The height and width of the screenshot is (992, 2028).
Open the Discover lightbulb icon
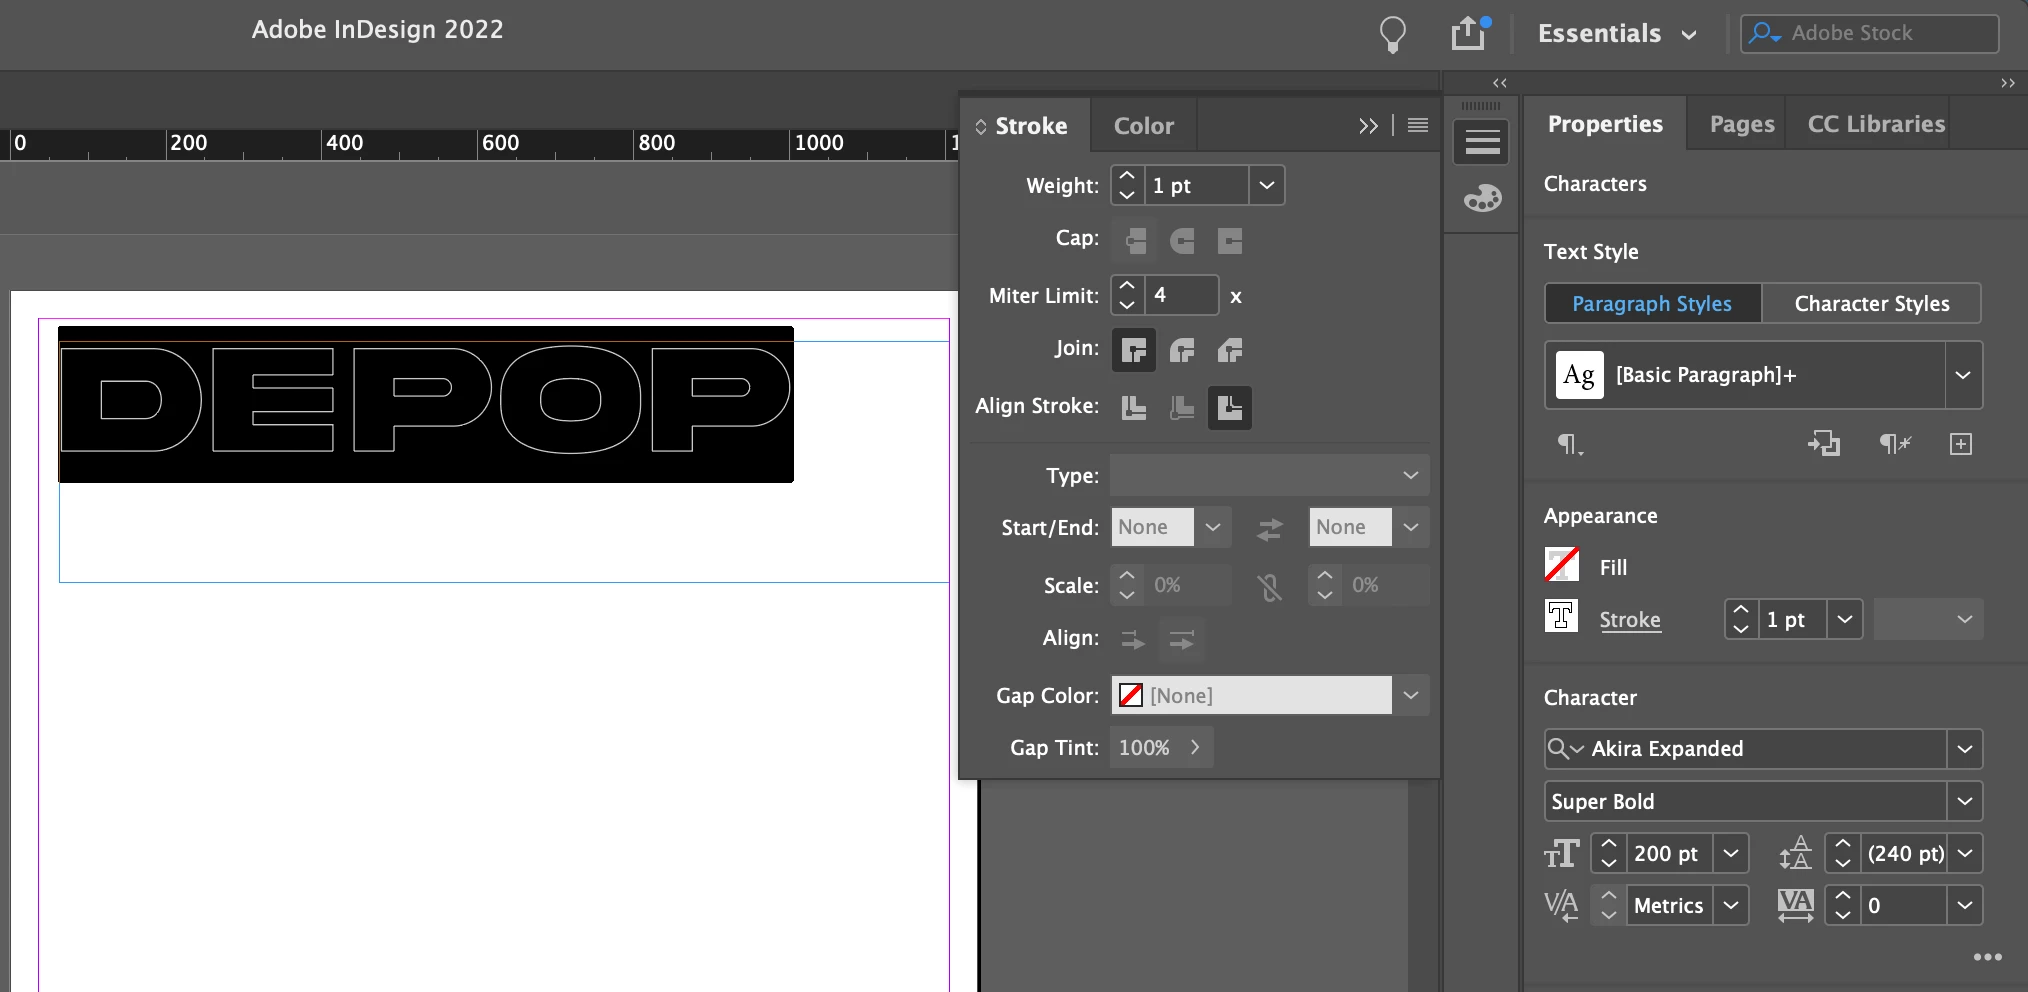click(x=1392, y=34)
